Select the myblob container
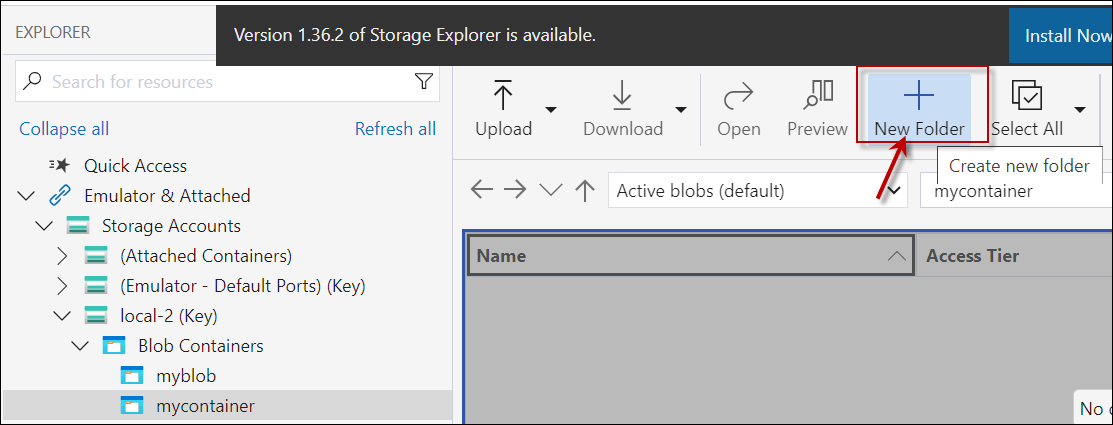Screen dimensions: 1113x425 [x=186, y=376]
